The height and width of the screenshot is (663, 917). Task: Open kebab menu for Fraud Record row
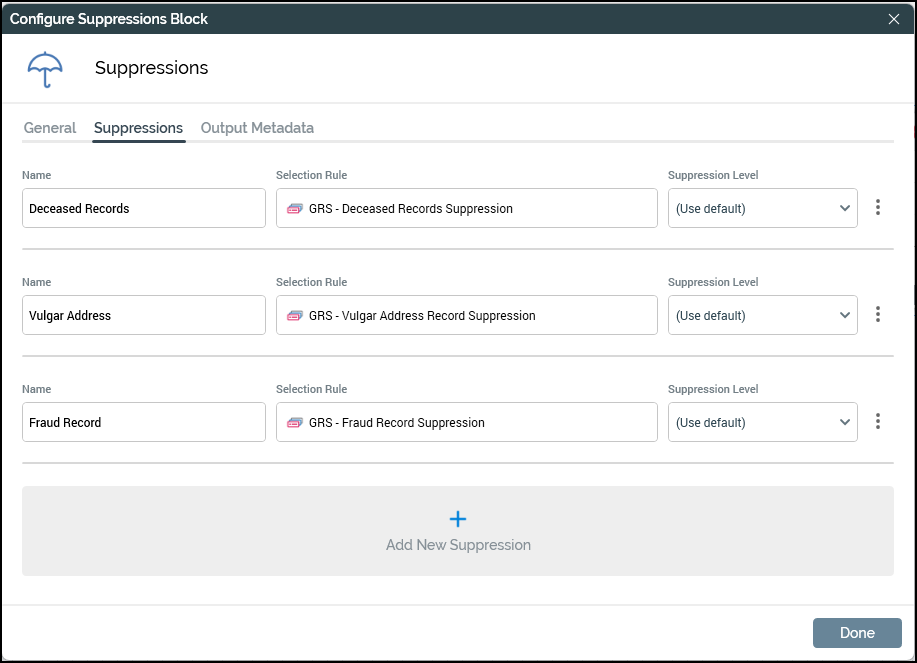[878, 422]
